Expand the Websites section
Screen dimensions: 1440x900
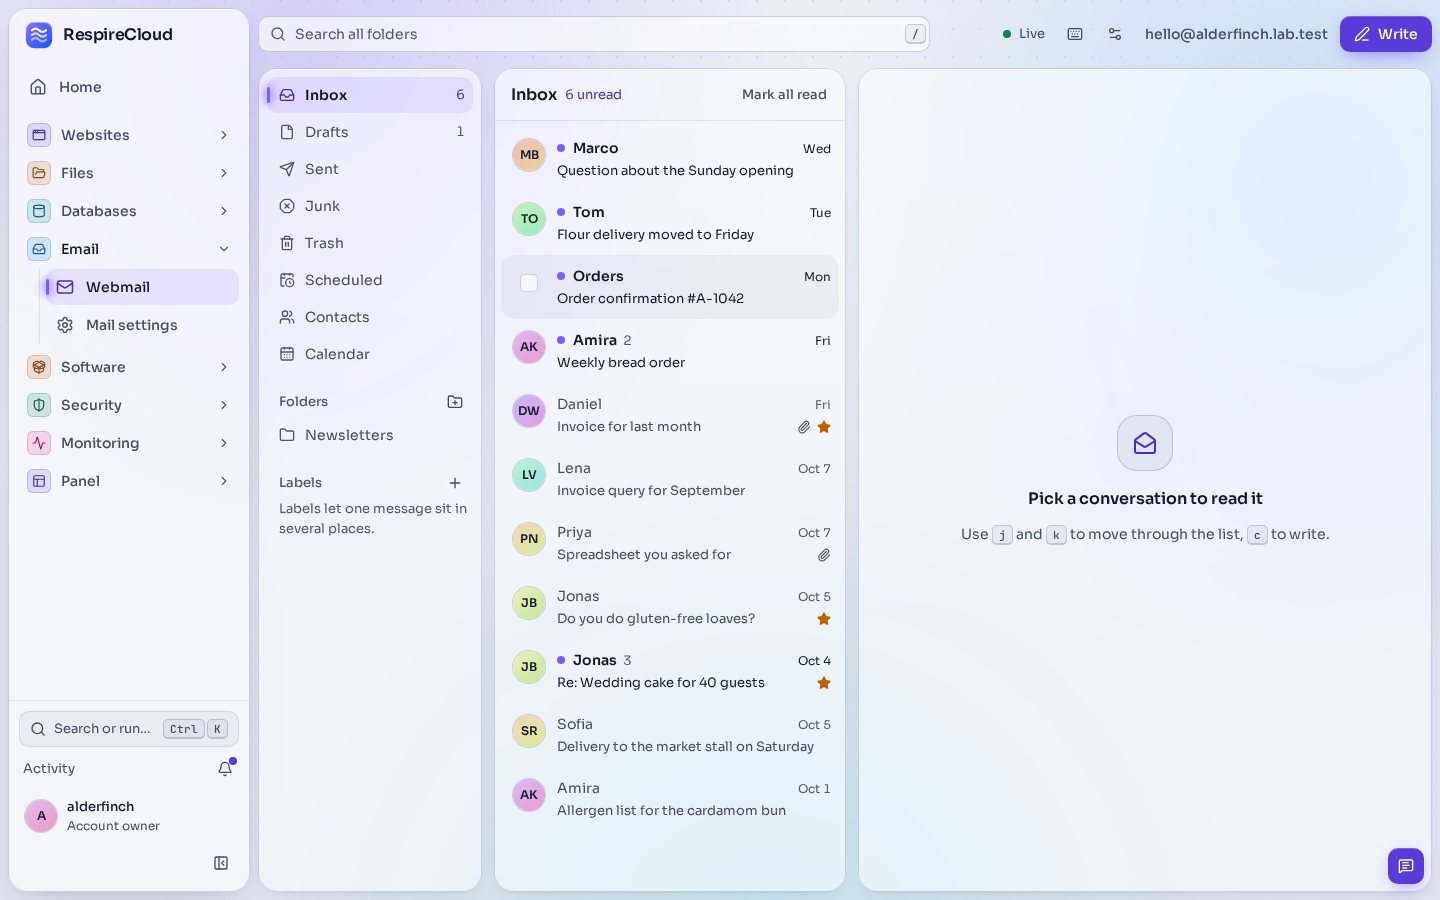(129, 135)
